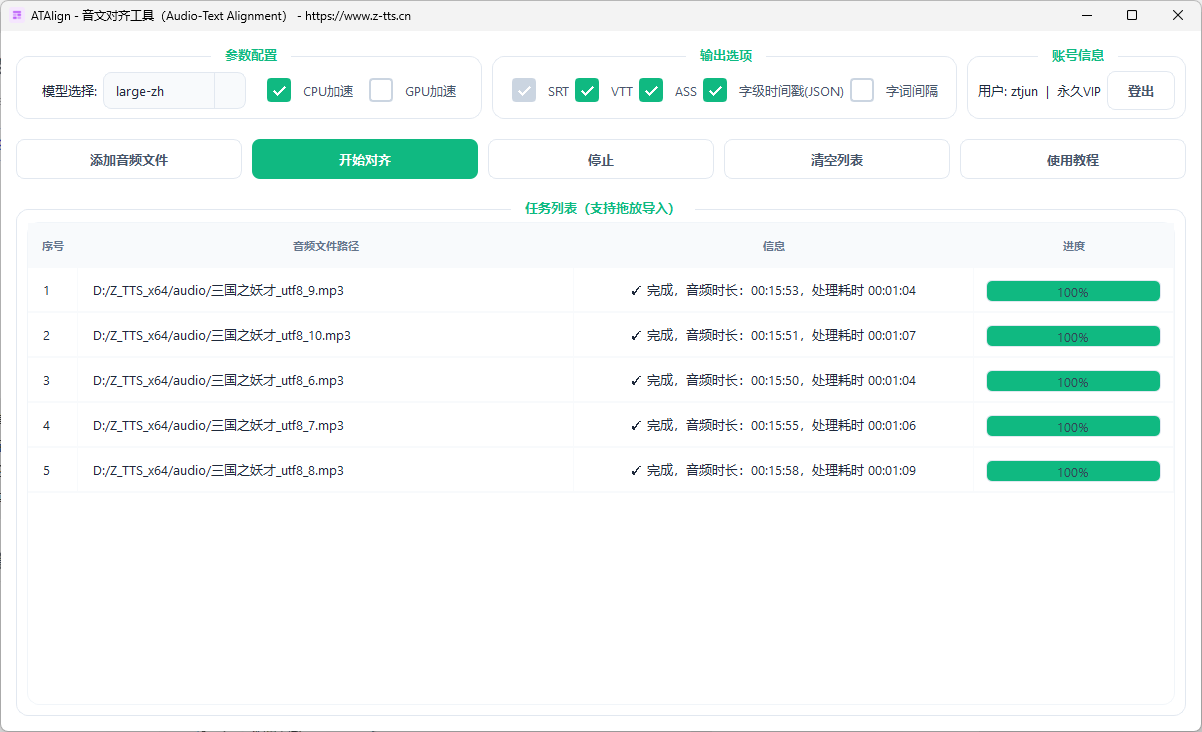This screenshot has width=1202, height=732.
Task: Disable the CPU加速 checkbox
Action: (x=279, y=91)
